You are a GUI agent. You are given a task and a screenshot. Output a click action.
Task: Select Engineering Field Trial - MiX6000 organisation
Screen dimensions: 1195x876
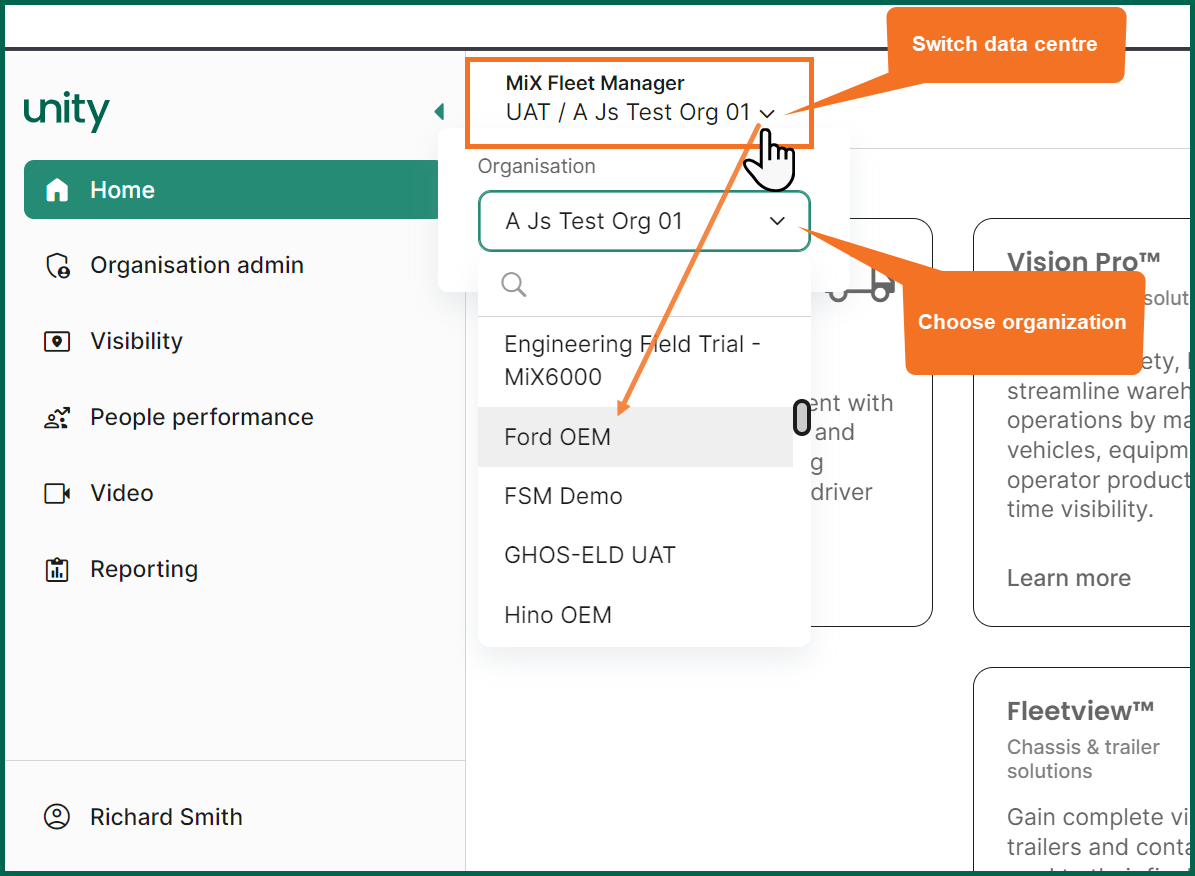tap(636, 361)
